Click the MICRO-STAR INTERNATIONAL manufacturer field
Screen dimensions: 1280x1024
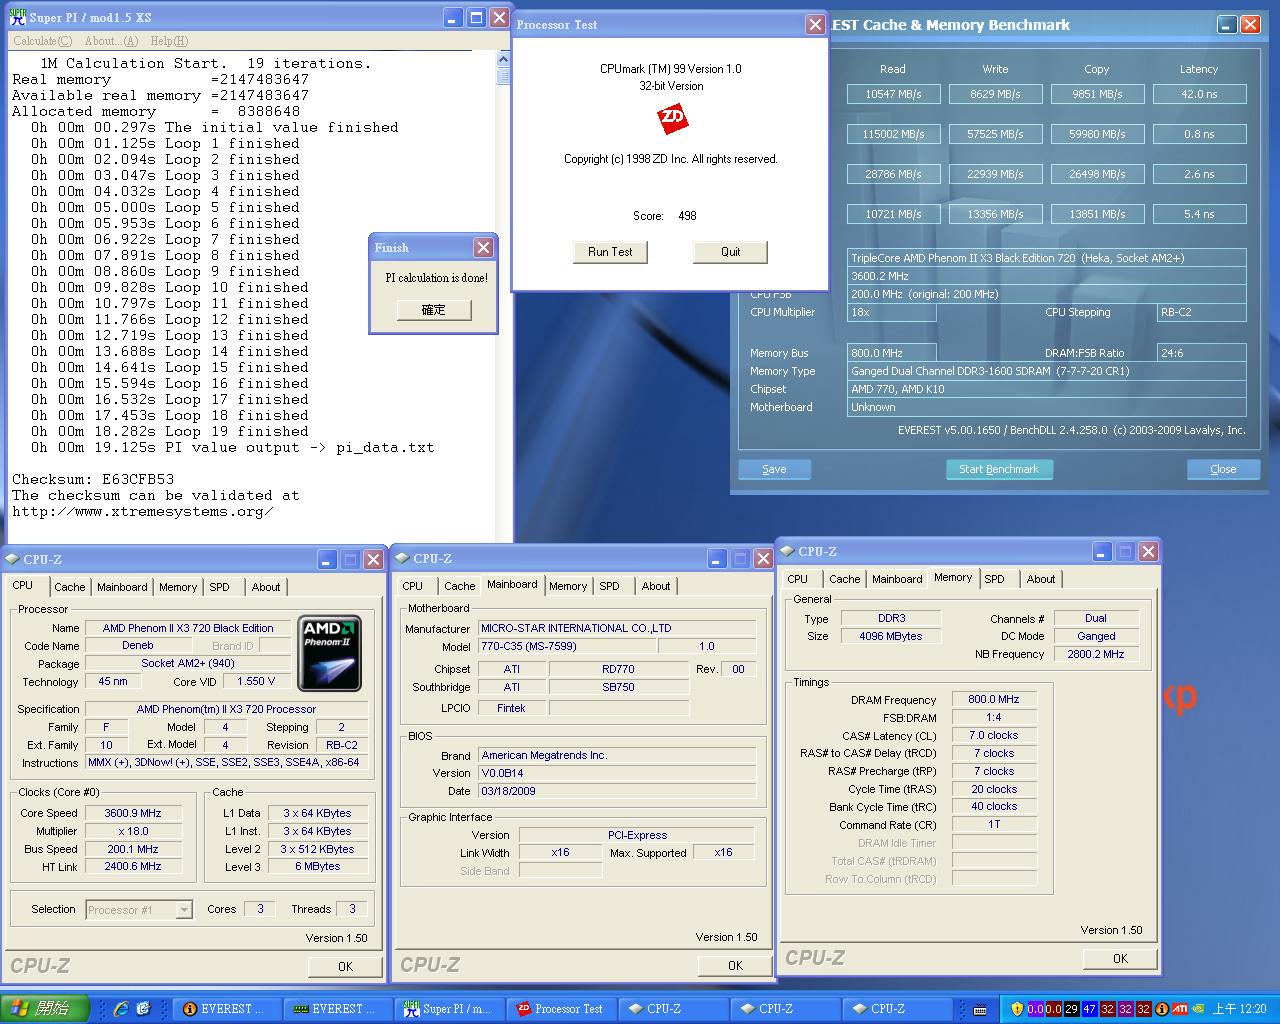tap(617, 628)
